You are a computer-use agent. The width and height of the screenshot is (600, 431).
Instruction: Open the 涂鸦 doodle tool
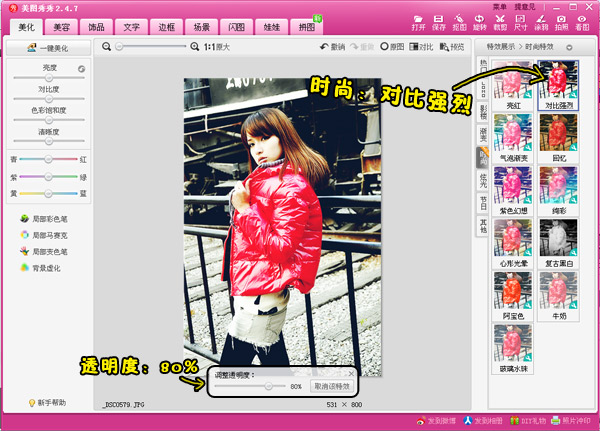tap(541, 23)
